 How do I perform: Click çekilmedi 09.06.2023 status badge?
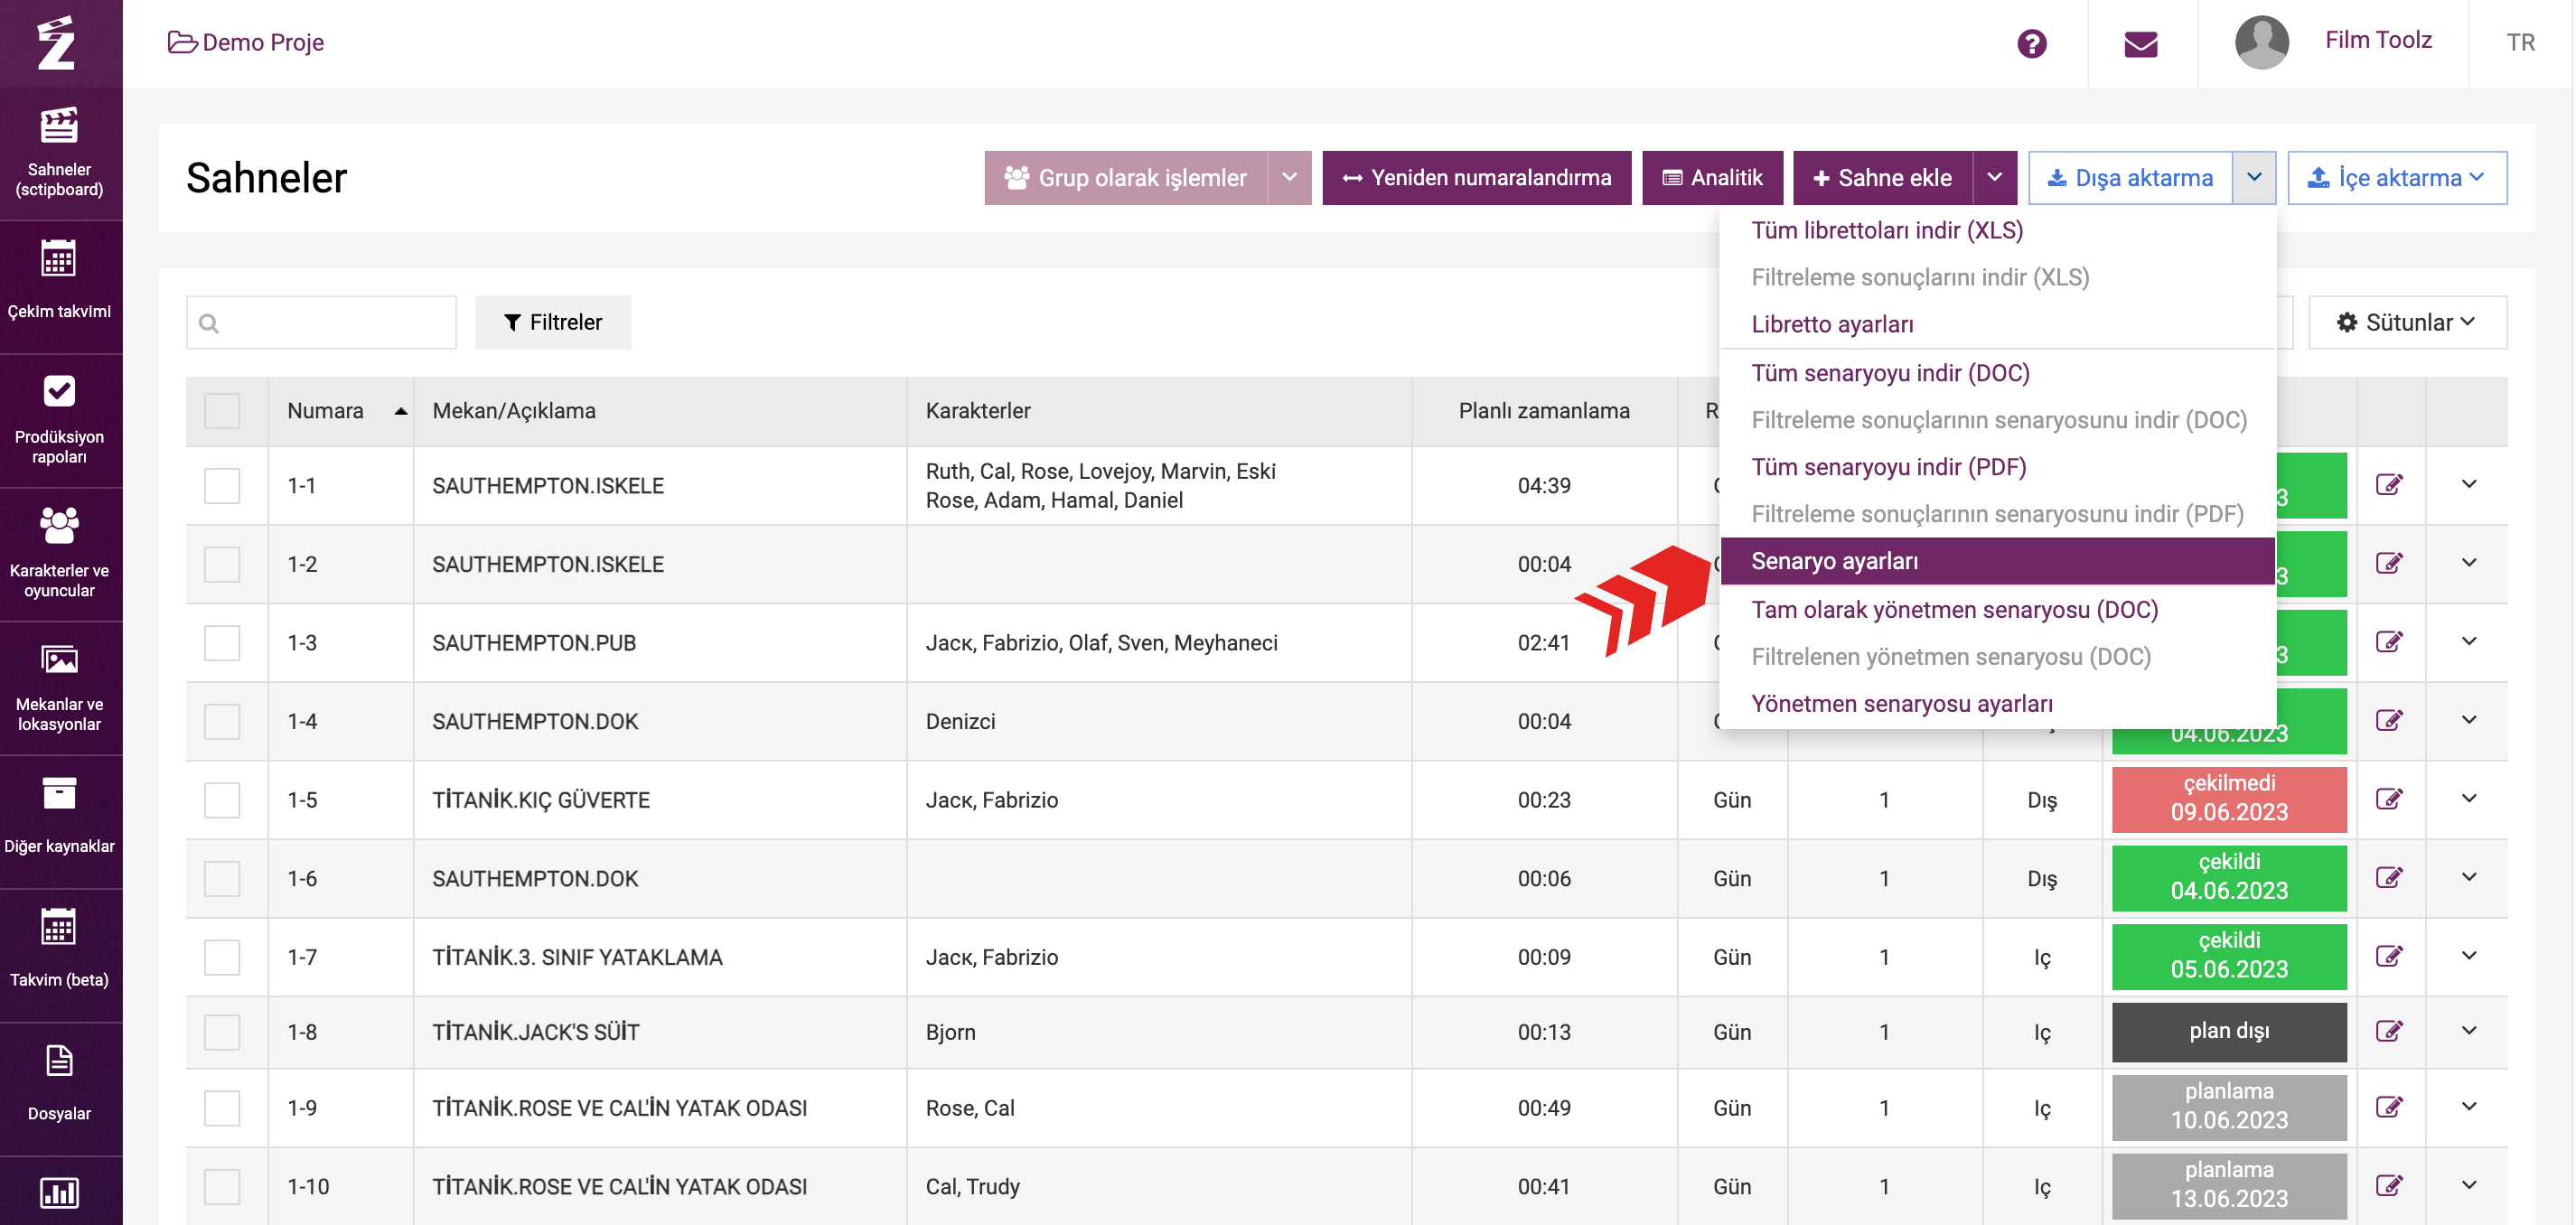[2229, 799]
